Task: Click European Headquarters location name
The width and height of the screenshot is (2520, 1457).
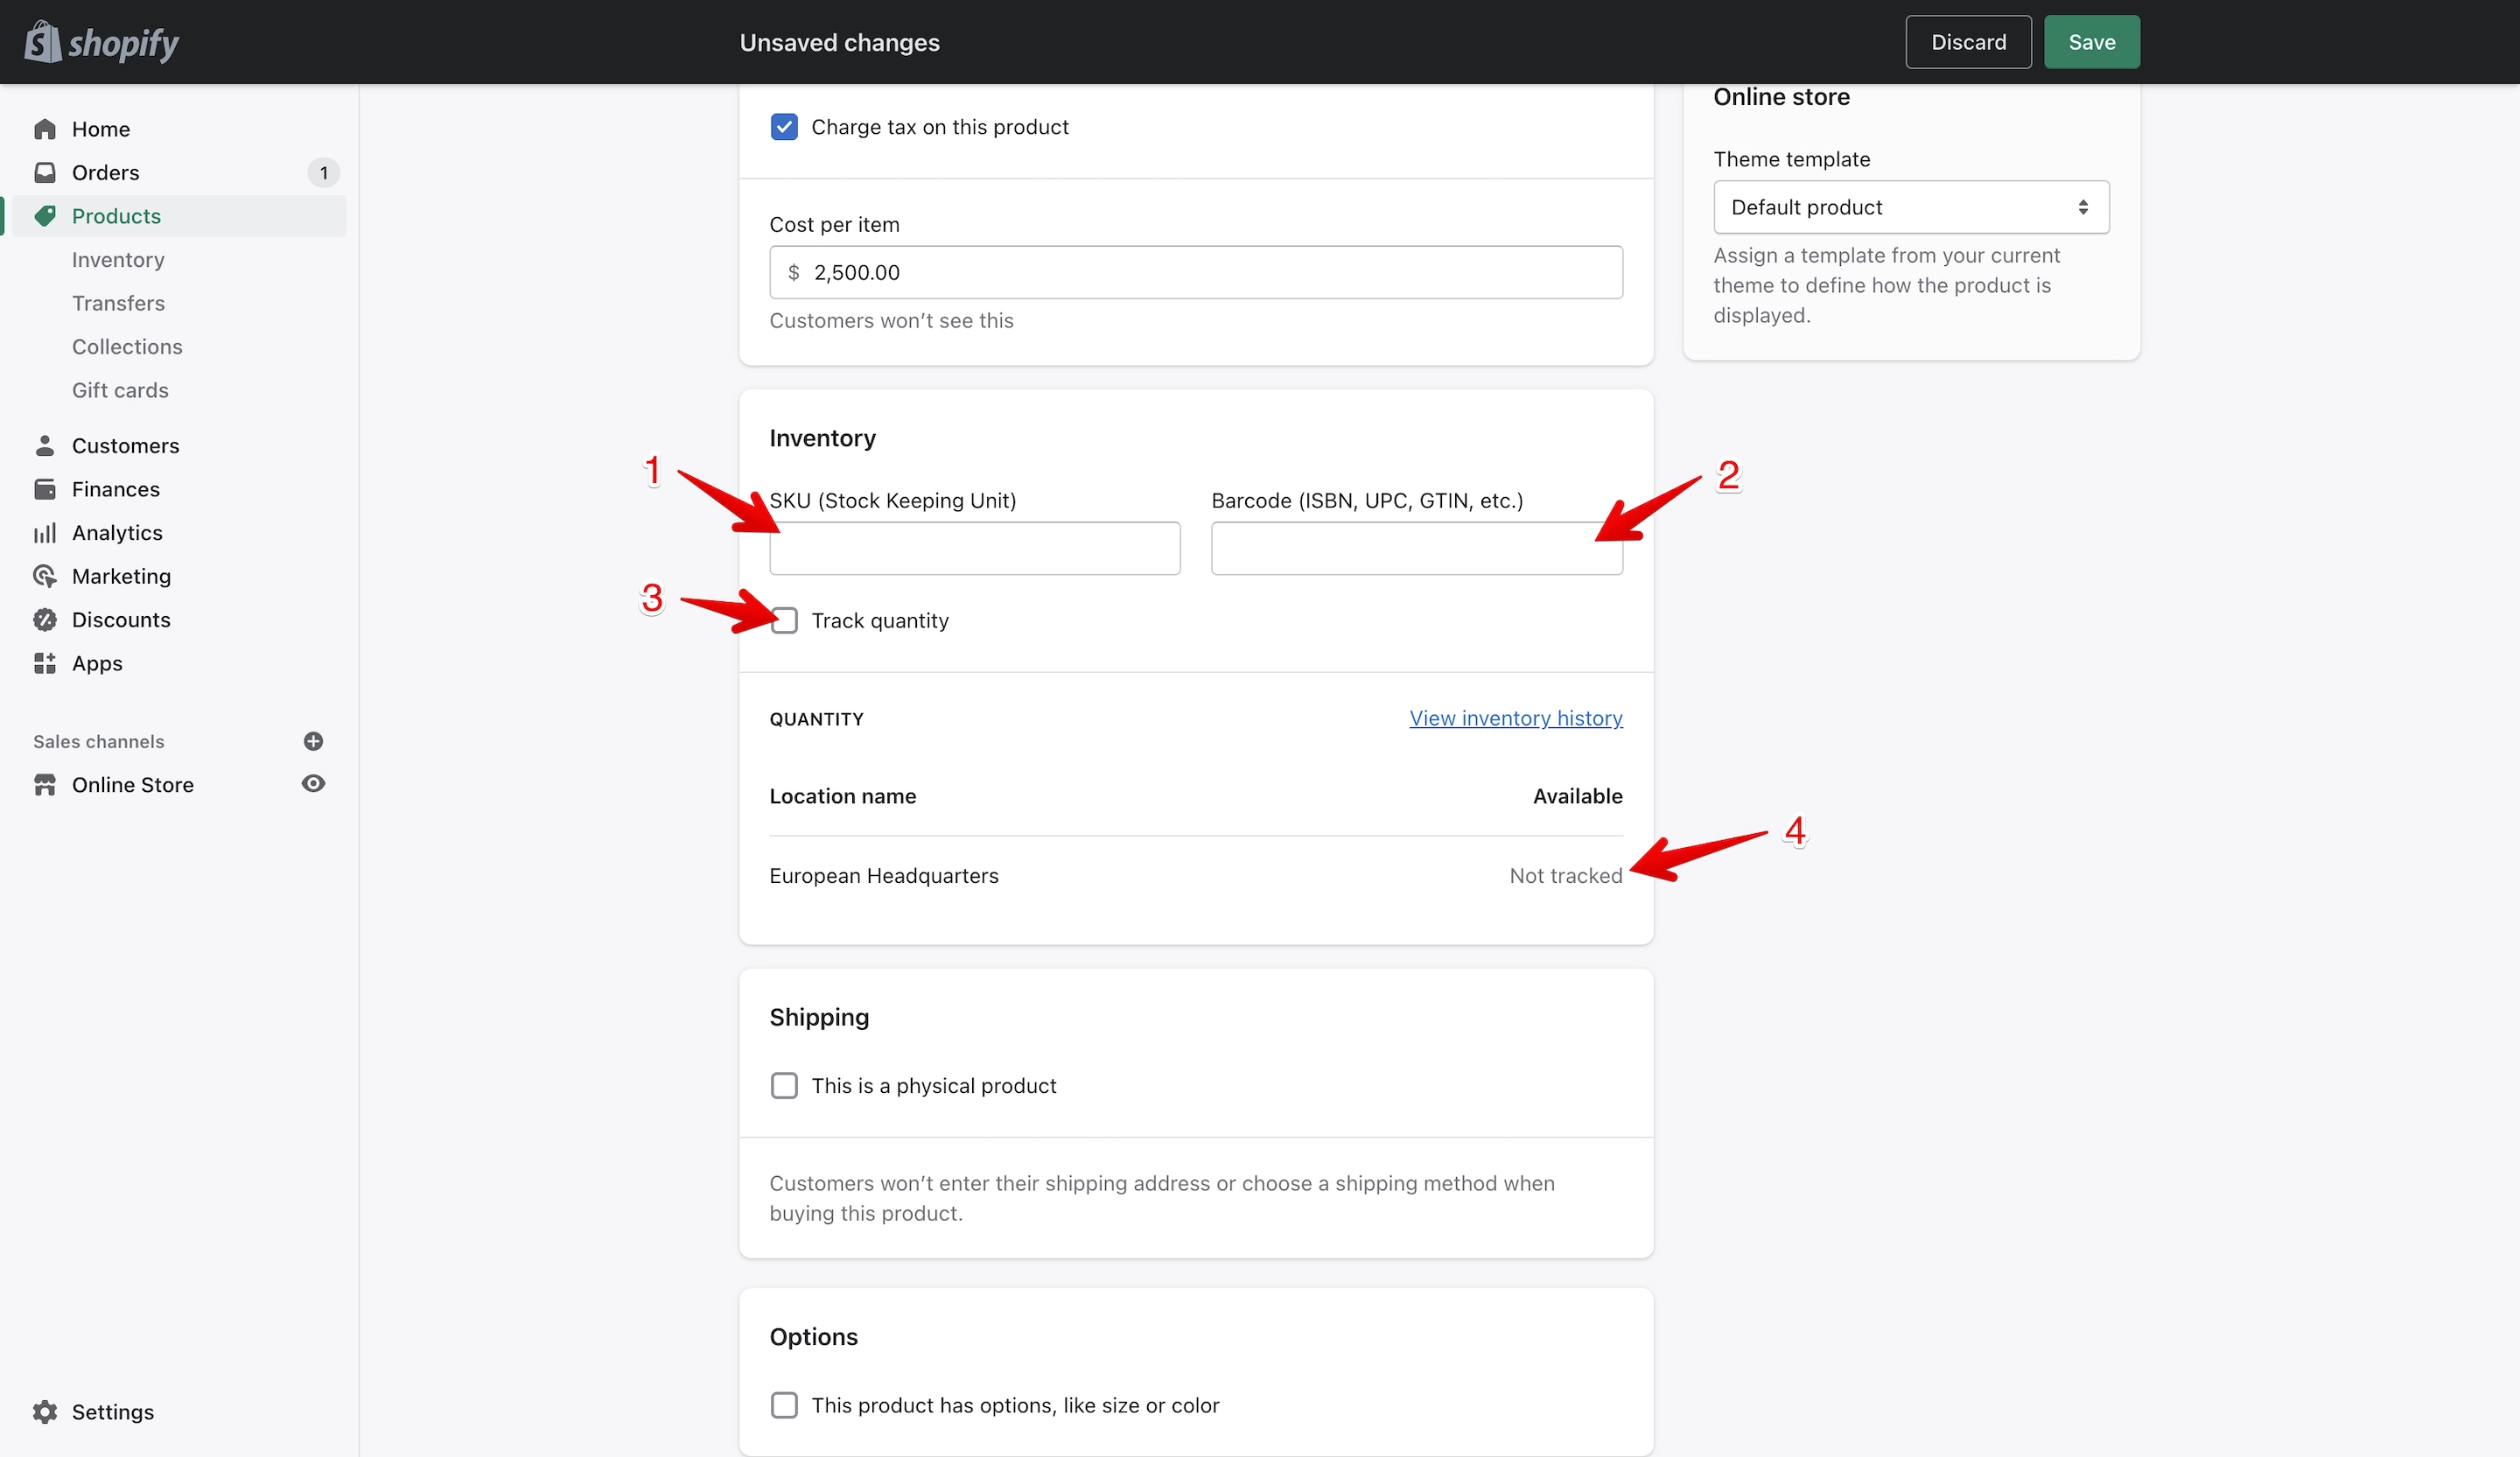Action: click(x=883, y=875)
